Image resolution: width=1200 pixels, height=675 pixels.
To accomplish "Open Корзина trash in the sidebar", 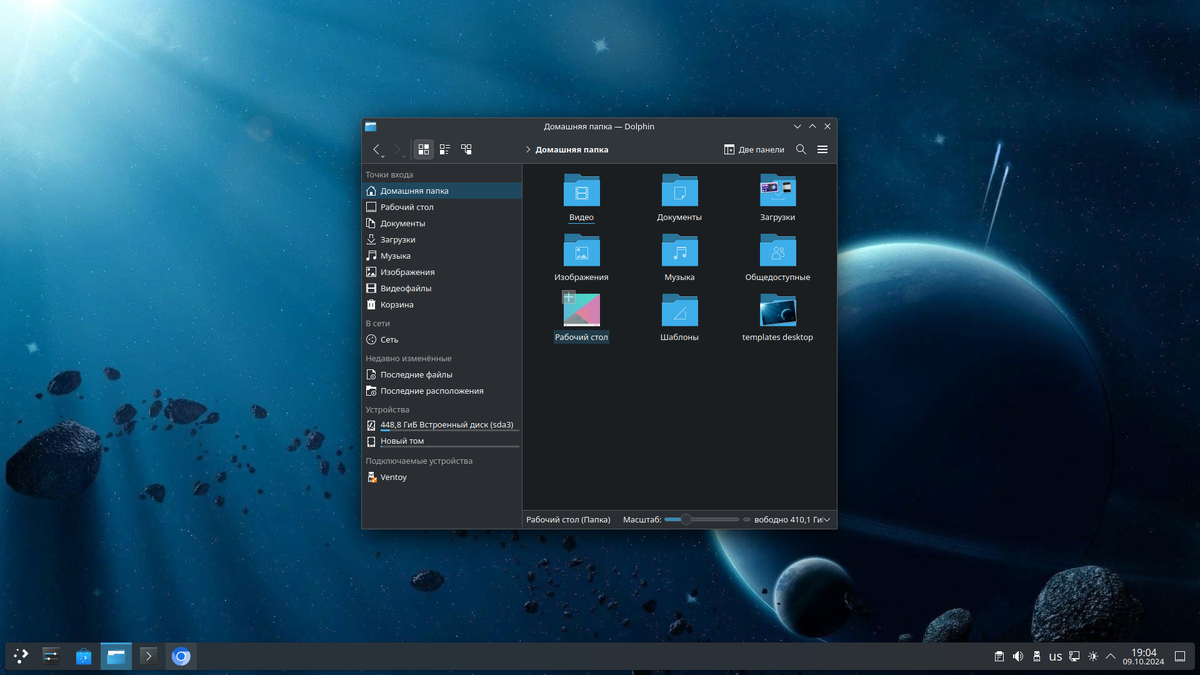I will (x=442, y=304).
